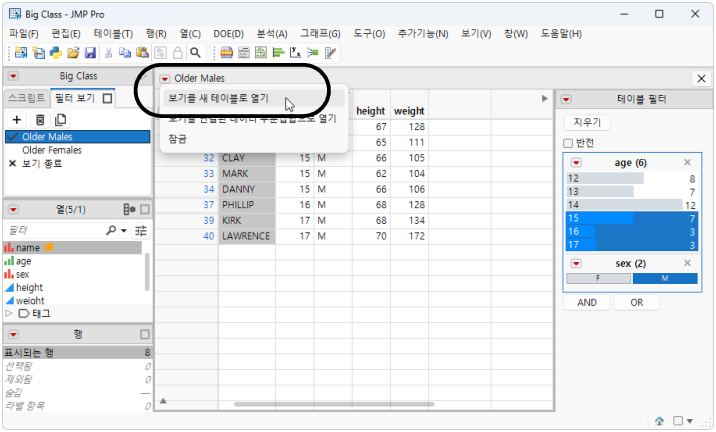Click the green grid Distribution icon
The height and width of the screenshot is (432, 716).
click(x=261, y=53)
